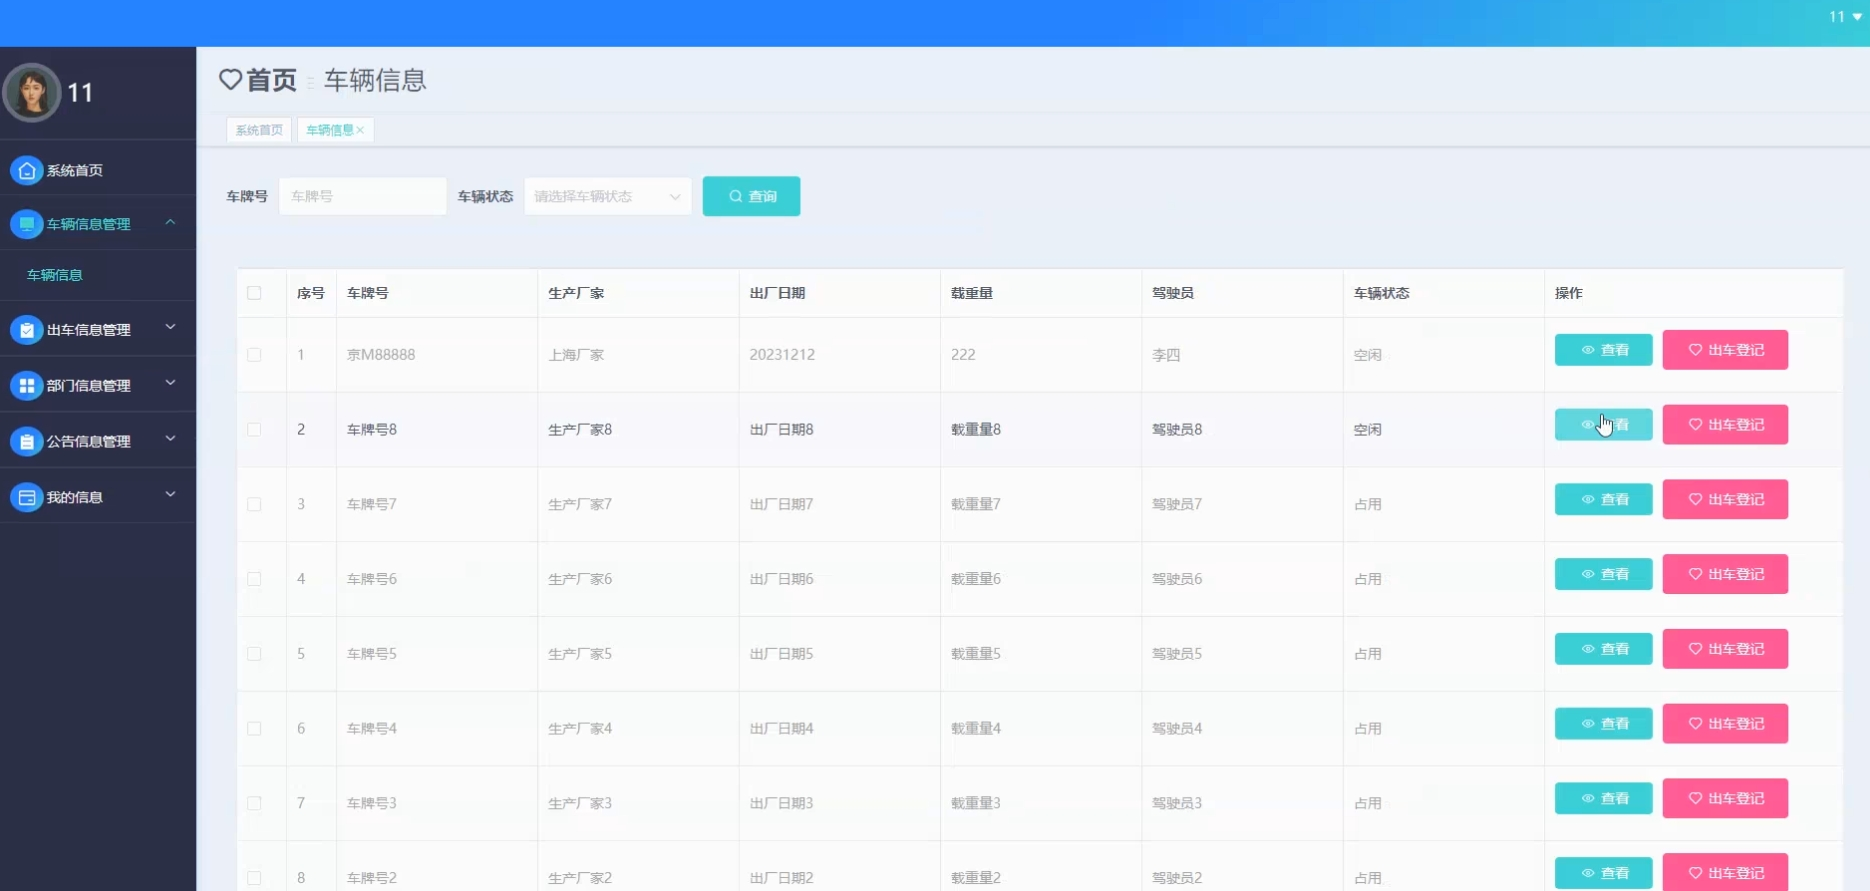Open the 系统首页 home icon in sidebar
The image size is (1870, 891).
[x=27, y=170]
